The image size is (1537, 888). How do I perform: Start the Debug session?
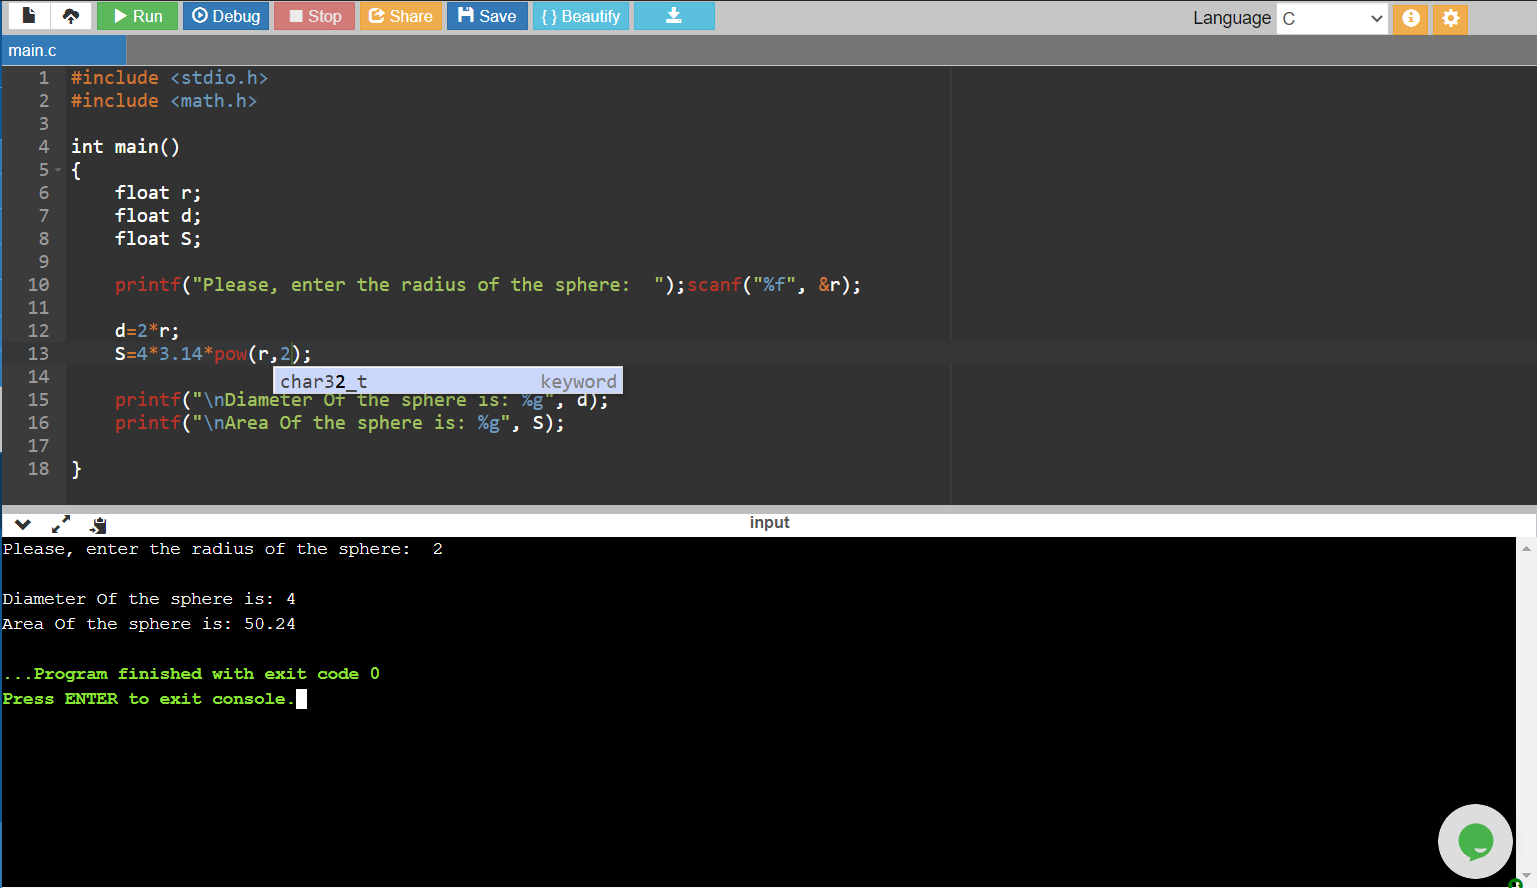tap(226, 16)
